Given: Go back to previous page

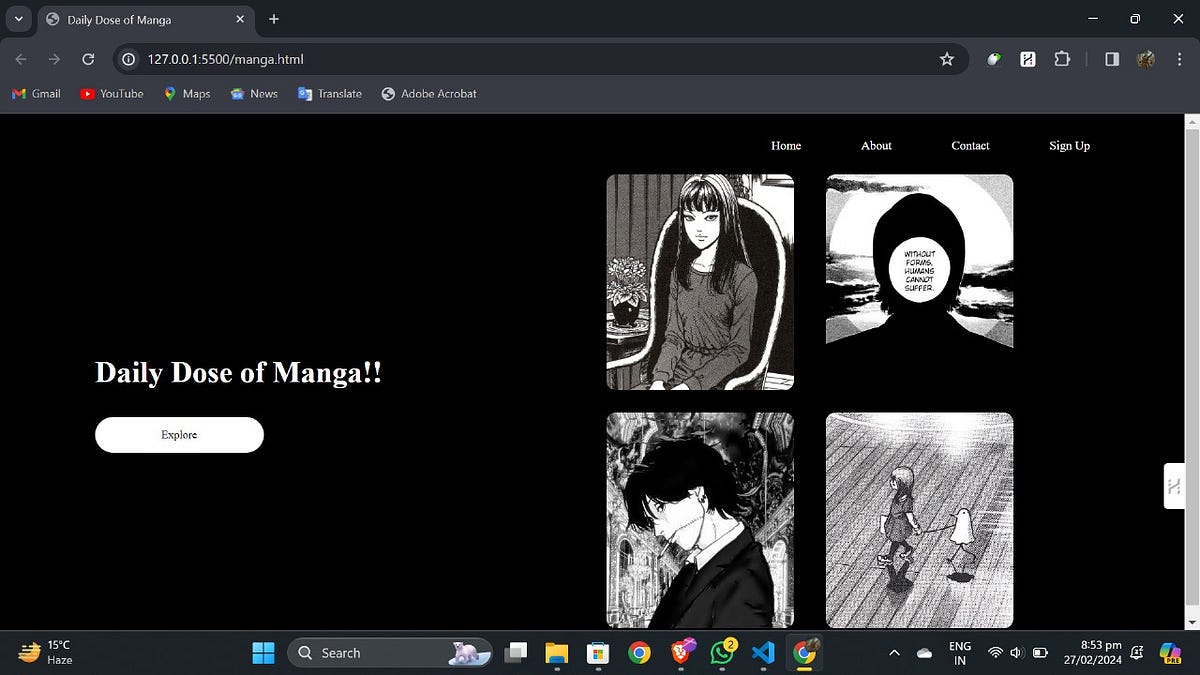Looking at the screenshot, I should pyautogui.click(x=21, y=59).
